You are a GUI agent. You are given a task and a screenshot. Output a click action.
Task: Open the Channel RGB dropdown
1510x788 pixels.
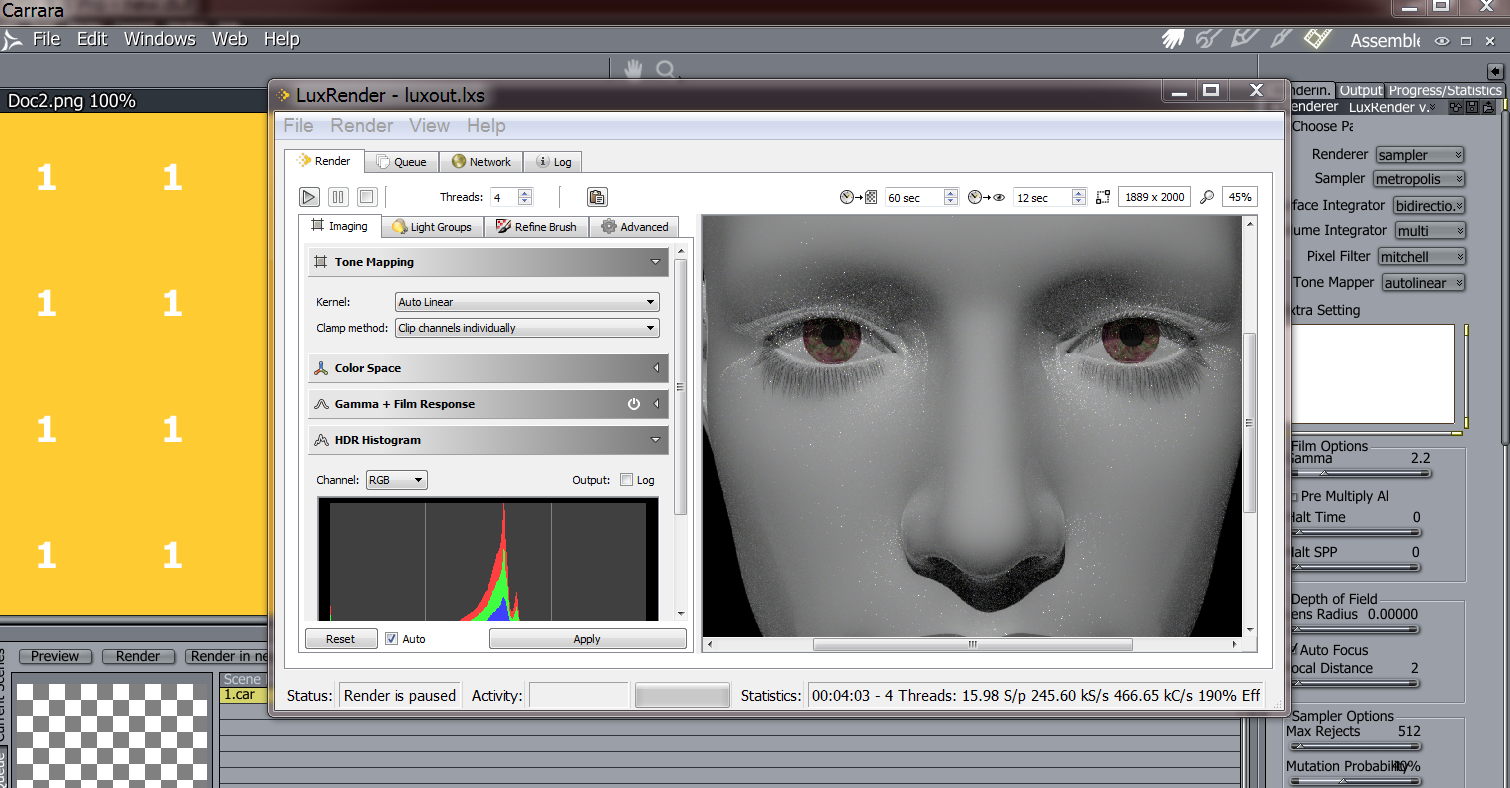(x=396, y=480)
